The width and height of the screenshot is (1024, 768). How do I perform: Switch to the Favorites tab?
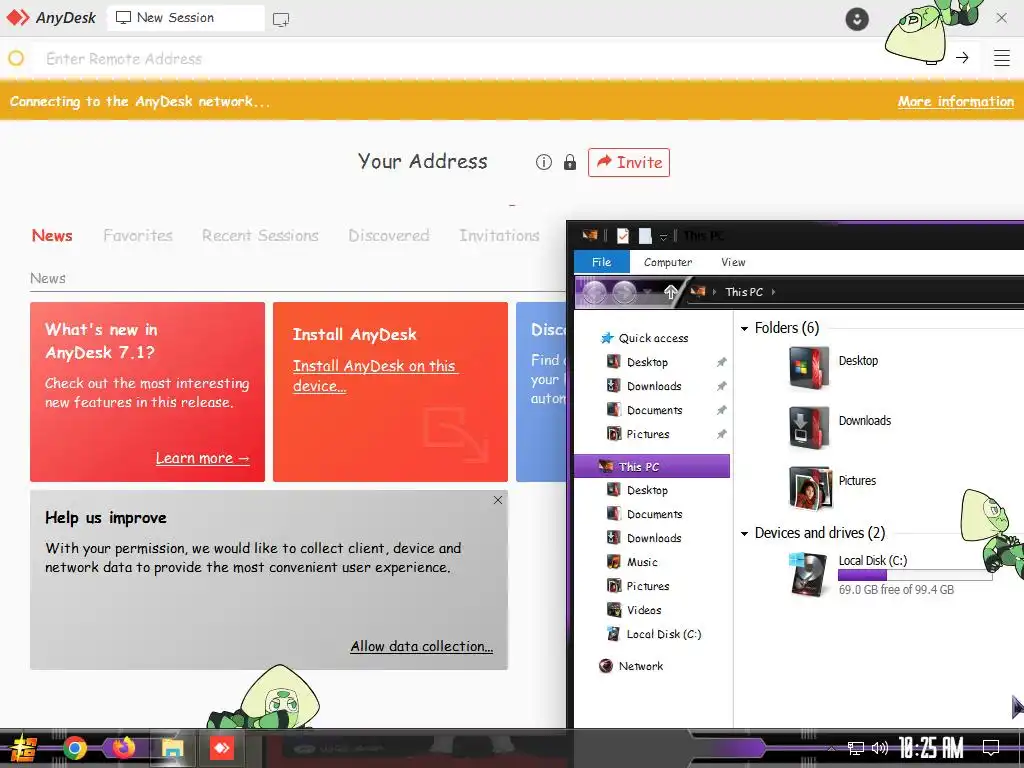138,235
